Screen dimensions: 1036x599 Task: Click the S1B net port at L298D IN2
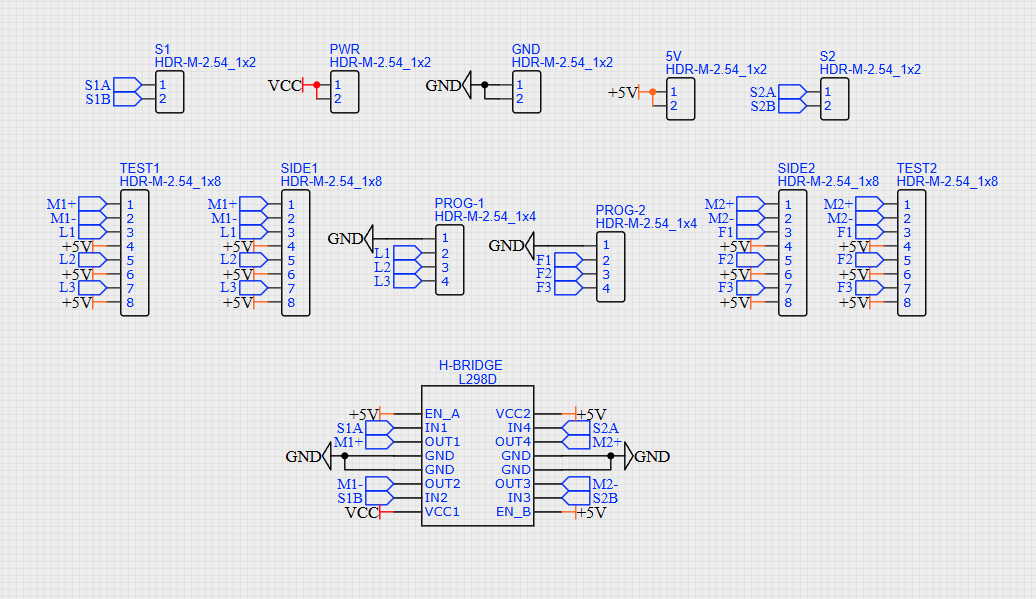point(365,498)
